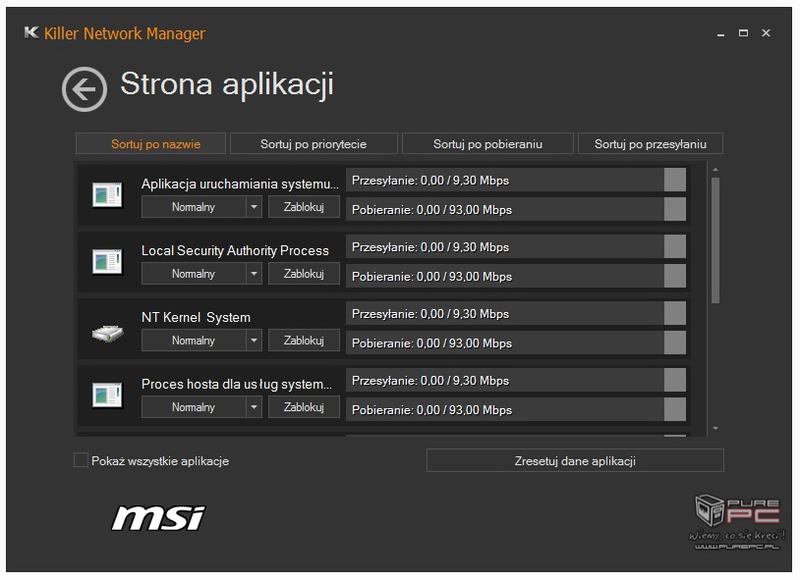Click the Killer K logo icon
Viewport: 800px width, 580px height.
(x=31, y=33)
